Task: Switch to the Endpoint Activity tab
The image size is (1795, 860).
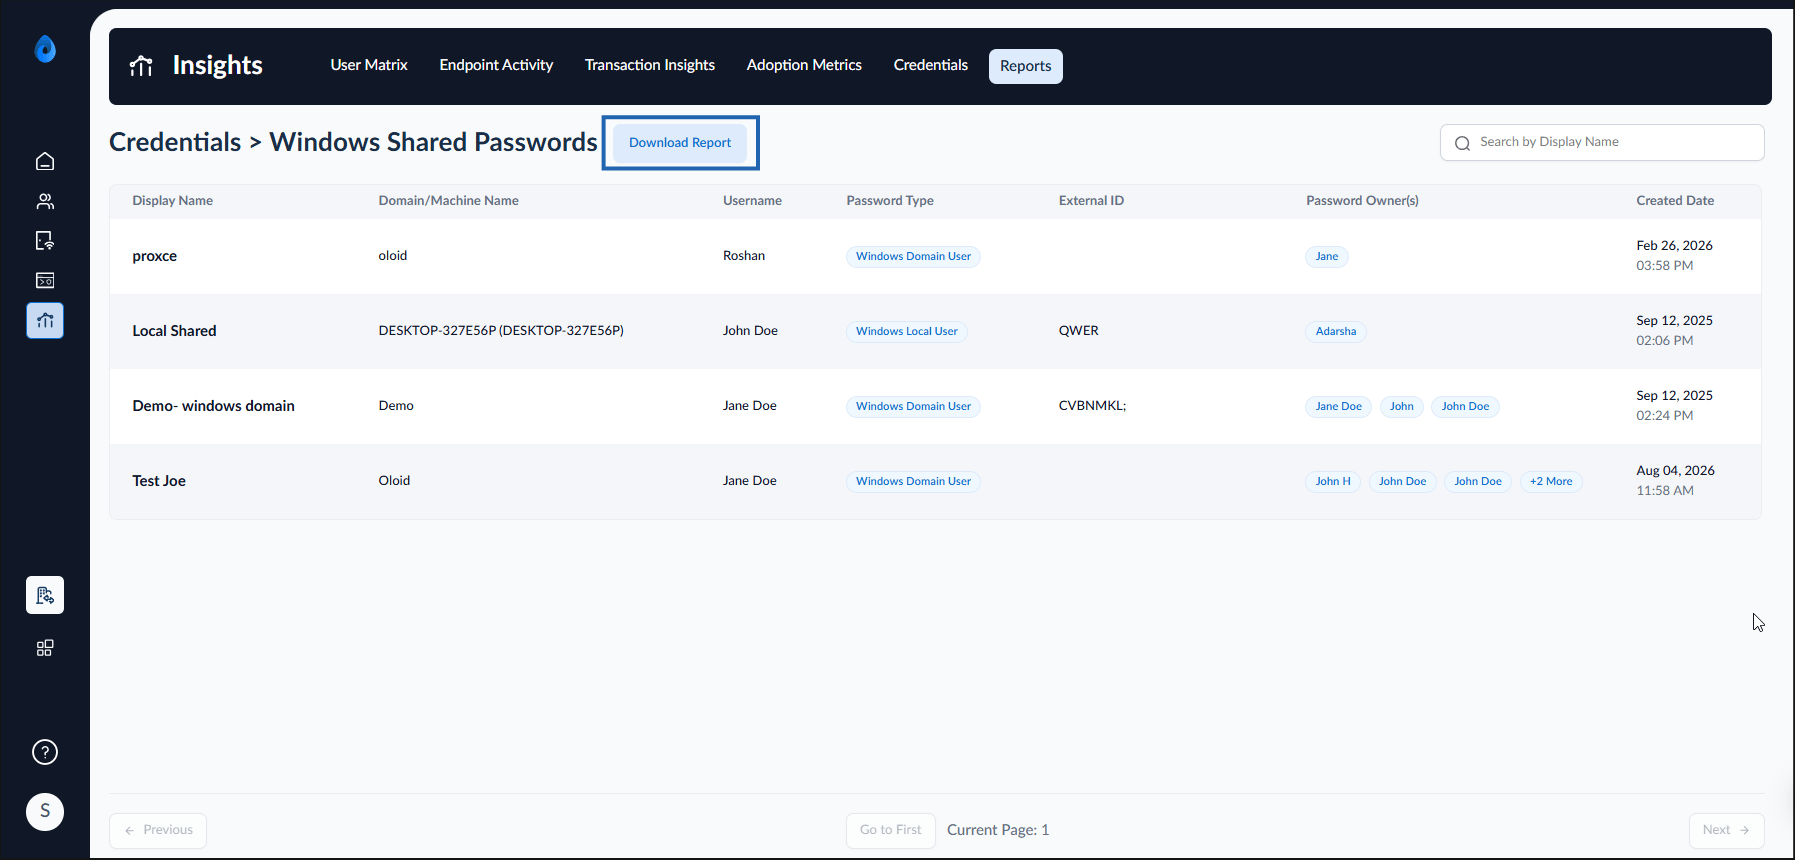Action: pyautogui.click(x=496, y=65)
